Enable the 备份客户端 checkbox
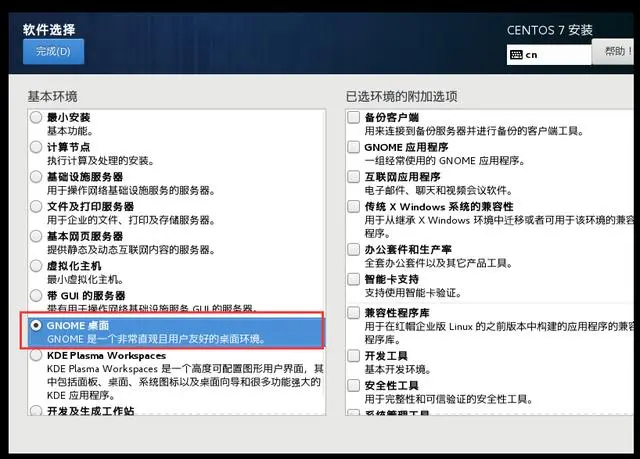Image resolution: width=640 pixels, height=459 pixels. [353, 118]
